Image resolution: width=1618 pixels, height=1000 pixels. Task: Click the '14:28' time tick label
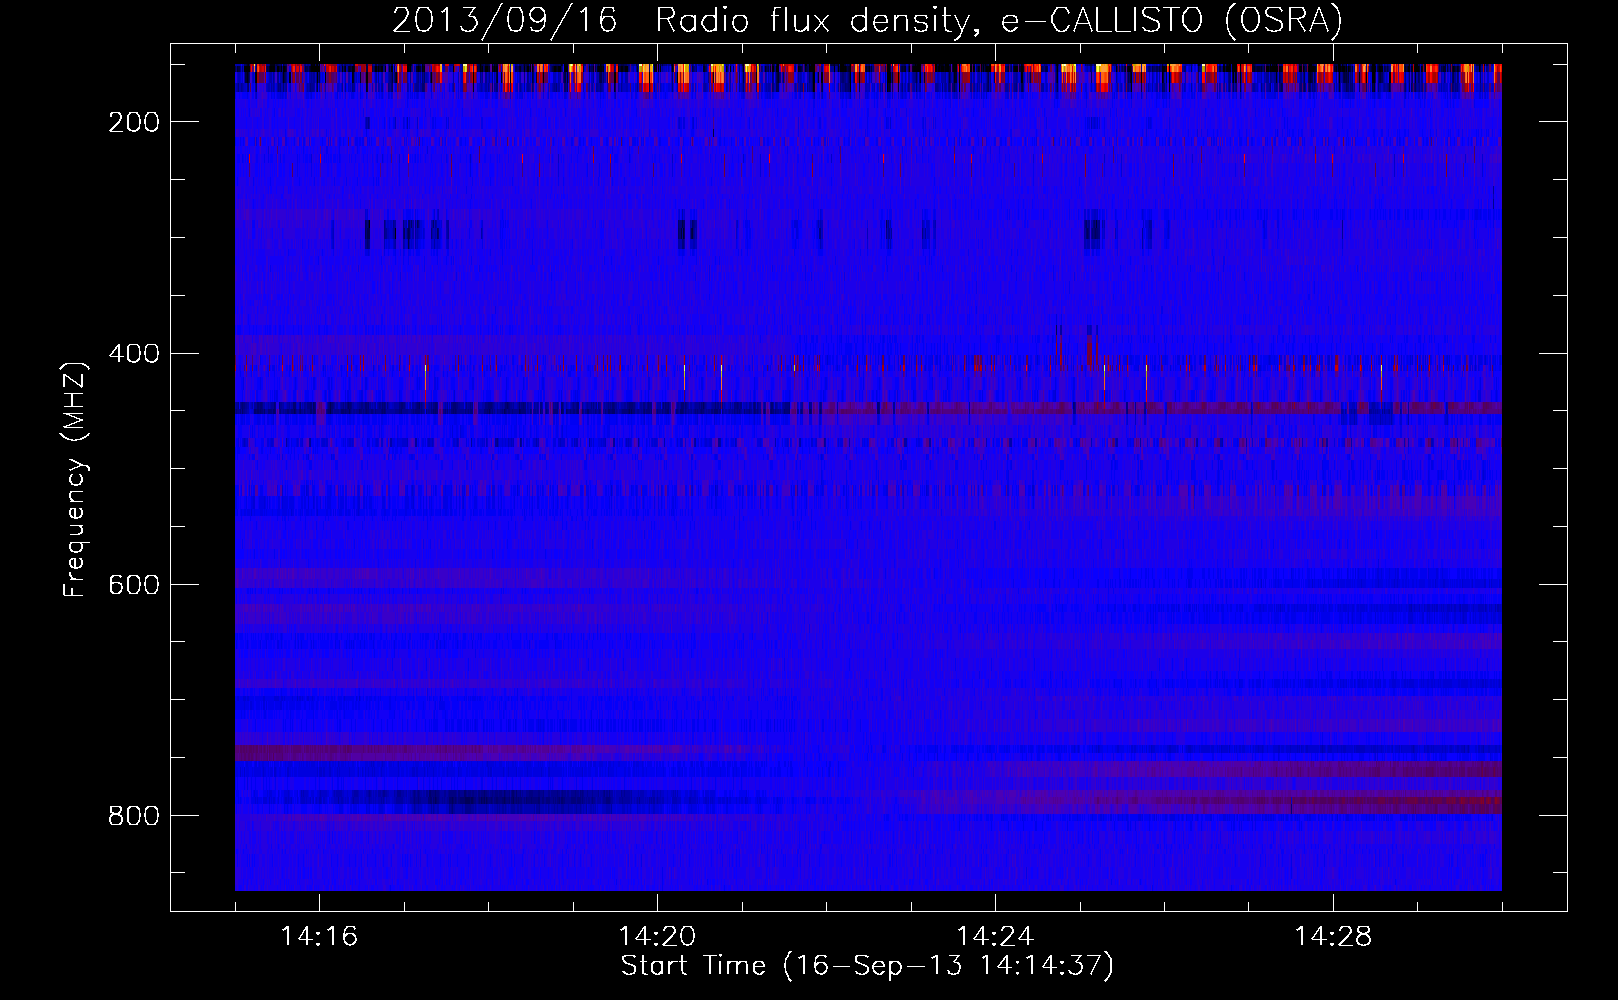[x=1333, y=937]
